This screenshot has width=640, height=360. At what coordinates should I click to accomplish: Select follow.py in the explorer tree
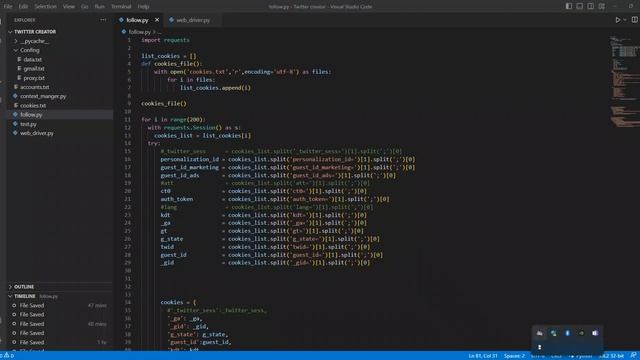[31, 115]
